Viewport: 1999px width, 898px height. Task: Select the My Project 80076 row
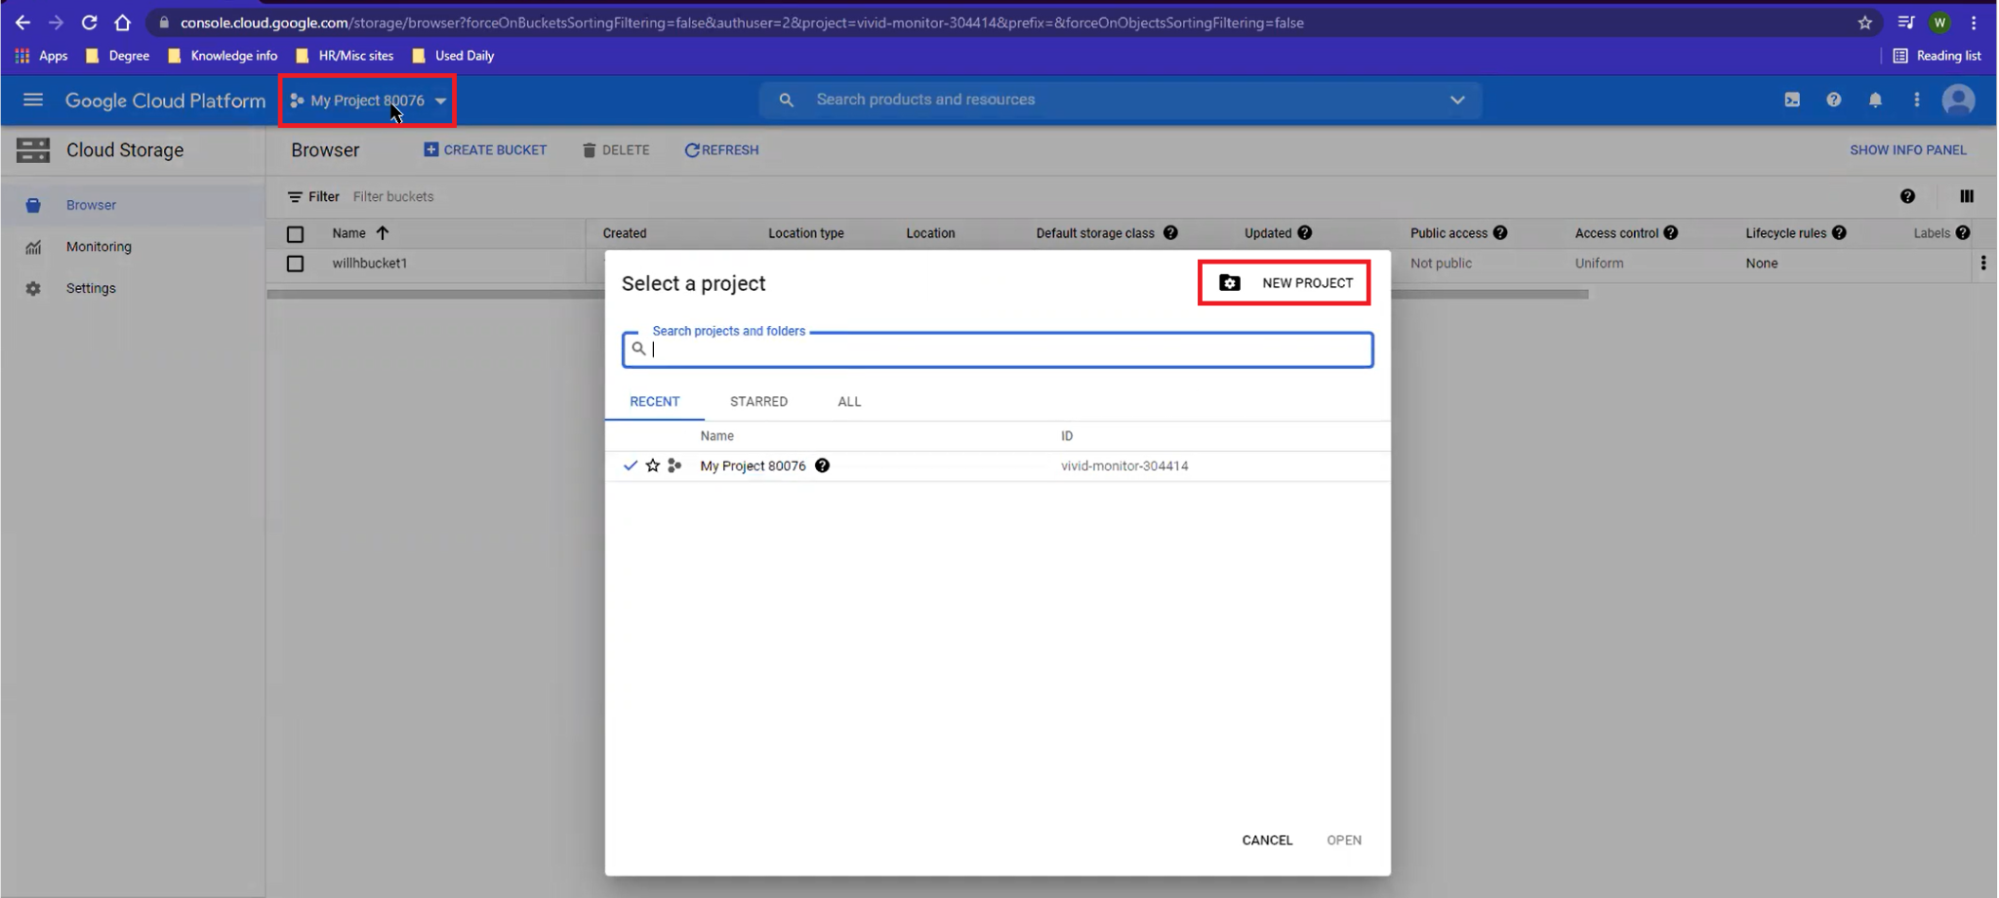997,466
